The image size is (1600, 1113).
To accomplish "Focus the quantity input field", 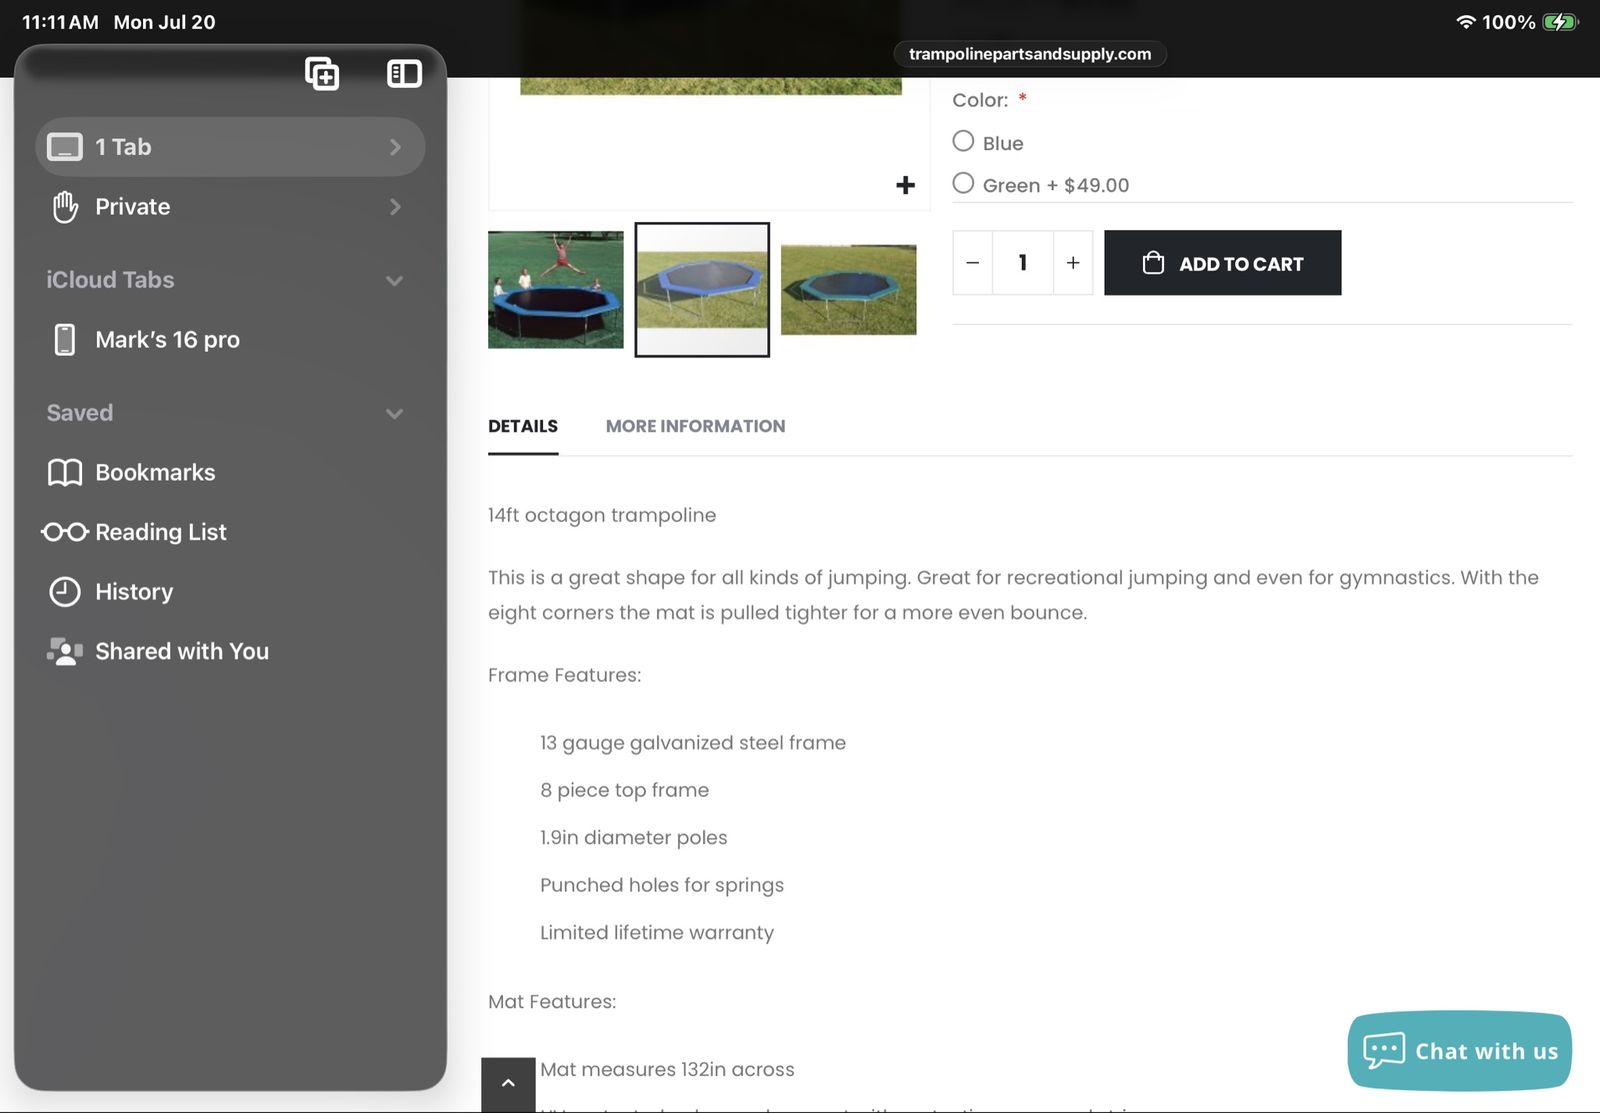I will (1023, 263).
